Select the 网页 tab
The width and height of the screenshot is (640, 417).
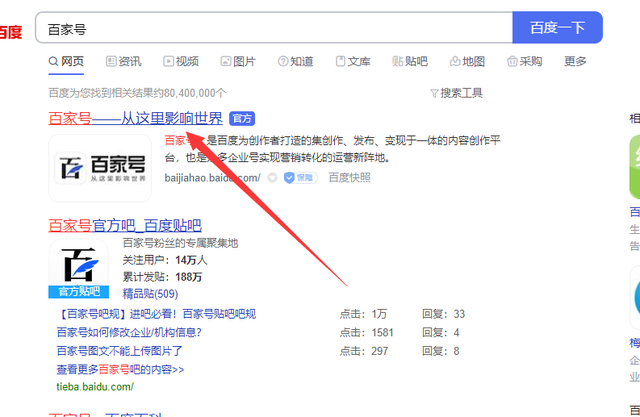point(66,62)
